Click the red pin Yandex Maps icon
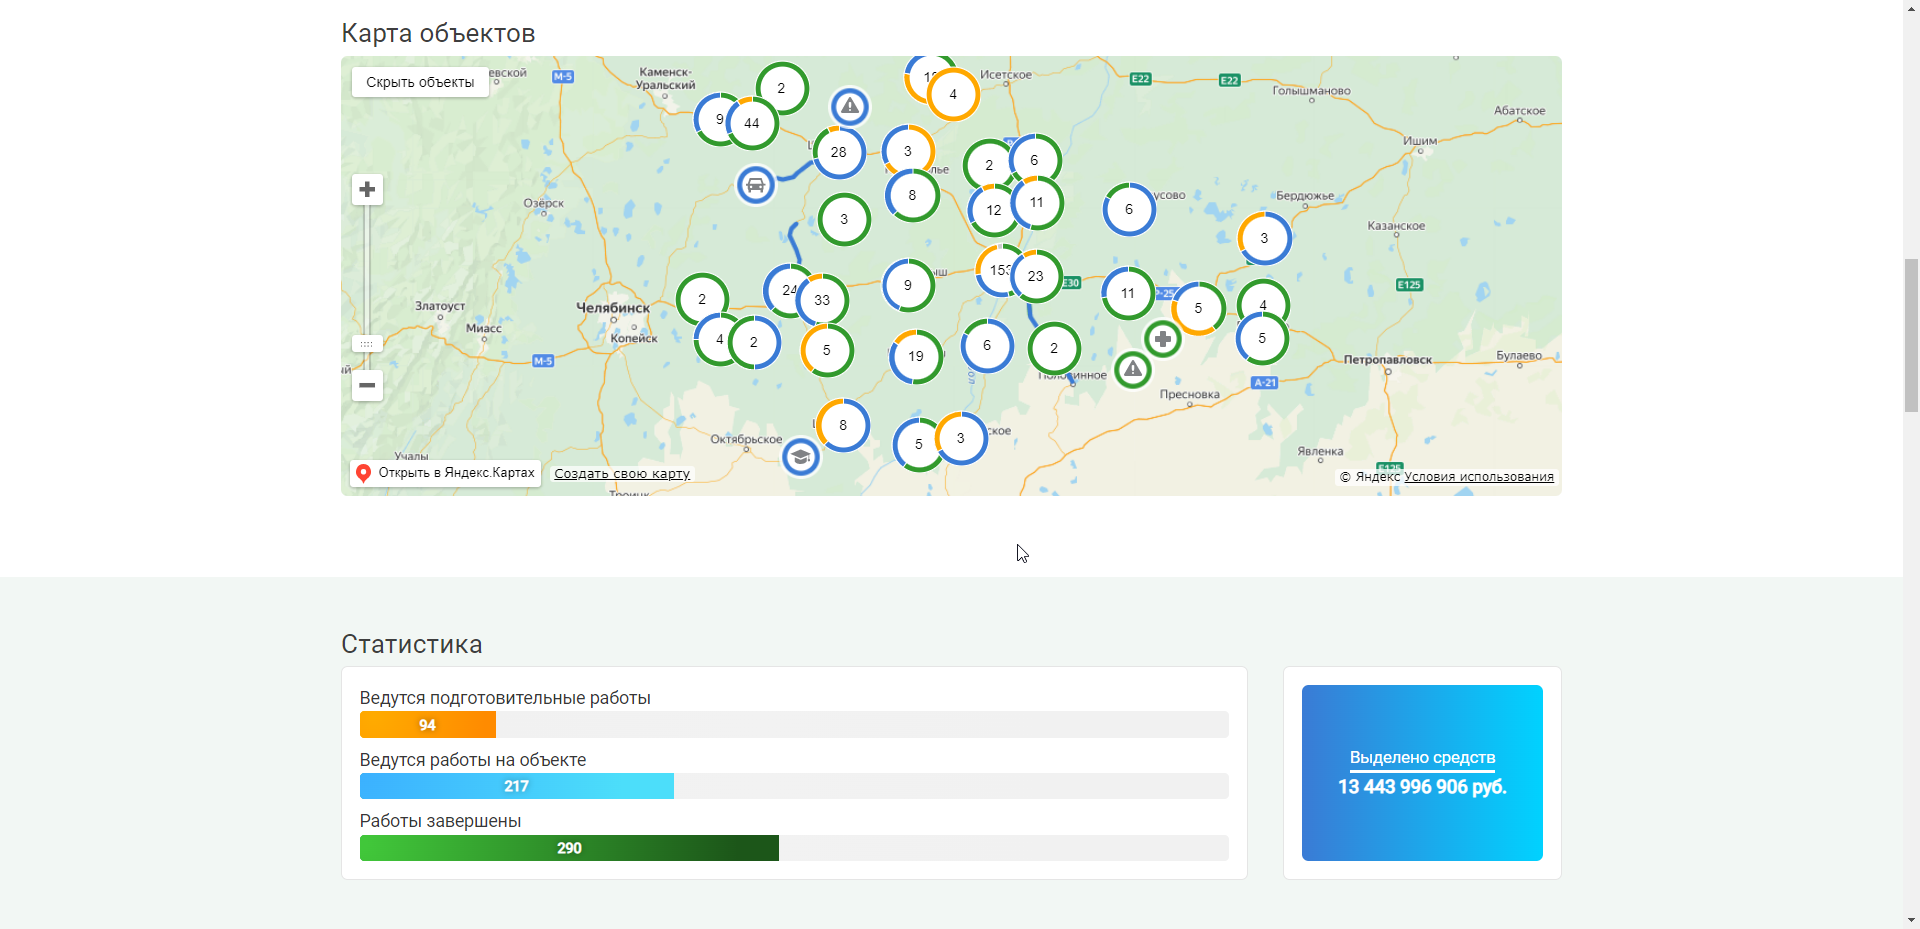This screenshot has width=1920, height=929. point(364,473)
